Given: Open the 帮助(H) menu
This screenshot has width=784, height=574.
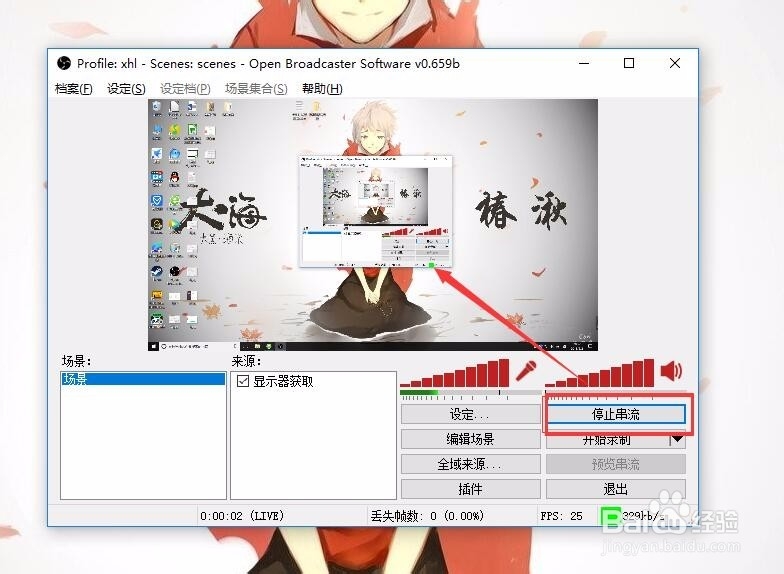Looking at the screenshot, I should [322, 89].
